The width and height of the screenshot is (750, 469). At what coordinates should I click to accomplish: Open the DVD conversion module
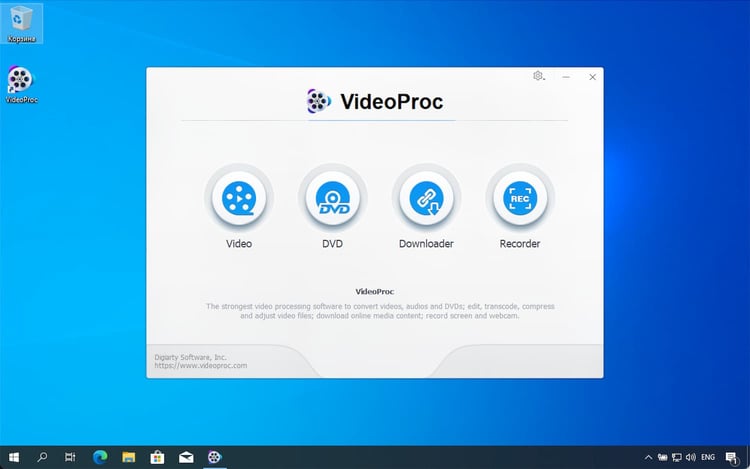click(332, 198)
